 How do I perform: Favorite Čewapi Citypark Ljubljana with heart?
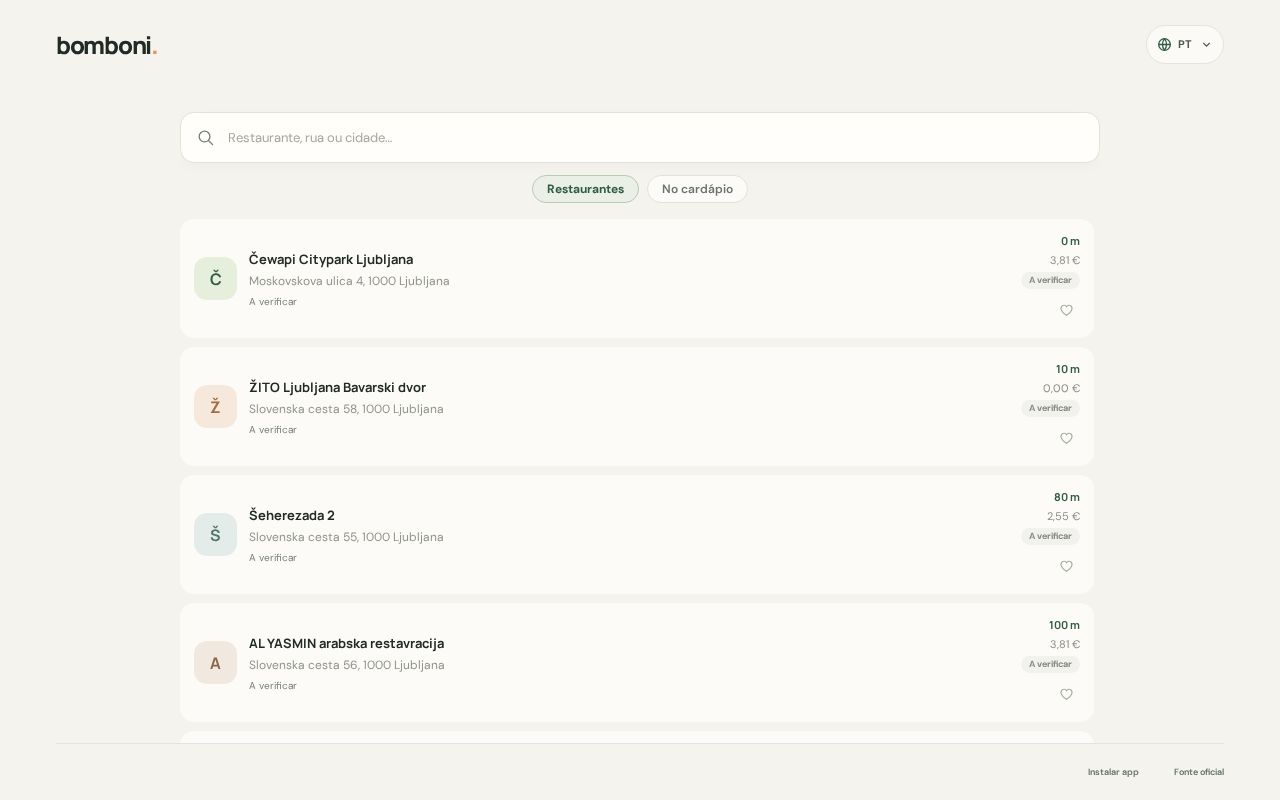coord(1066,310)
